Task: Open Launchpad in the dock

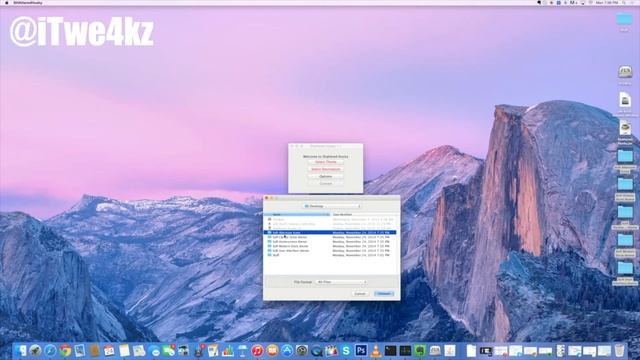Action: coord(35,350)
